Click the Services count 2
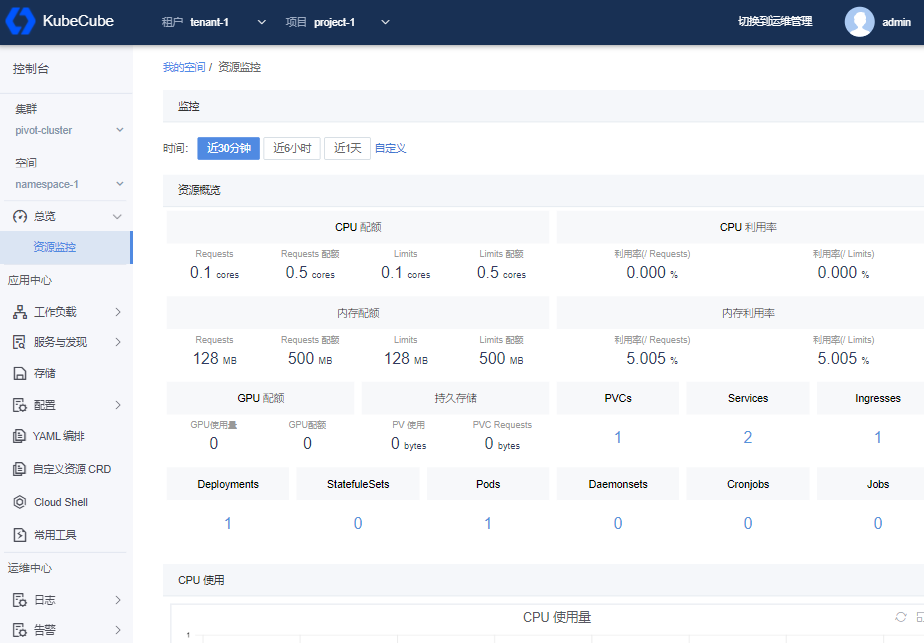 748,437
